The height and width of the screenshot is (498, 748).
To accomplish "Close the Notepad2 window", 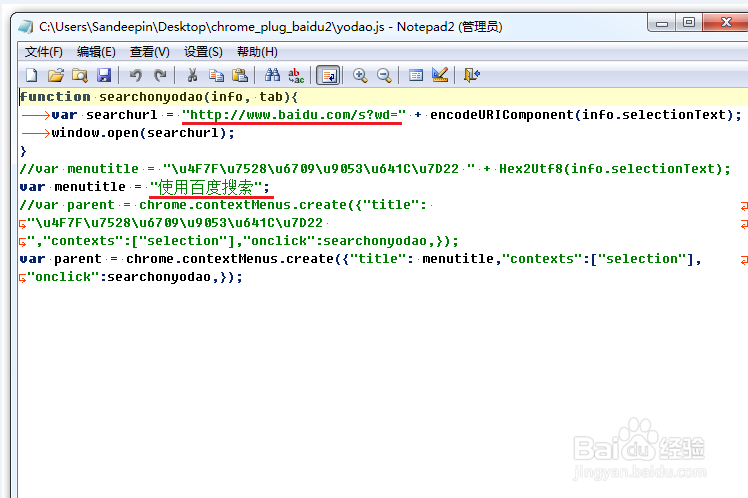I will pos(726,22).
